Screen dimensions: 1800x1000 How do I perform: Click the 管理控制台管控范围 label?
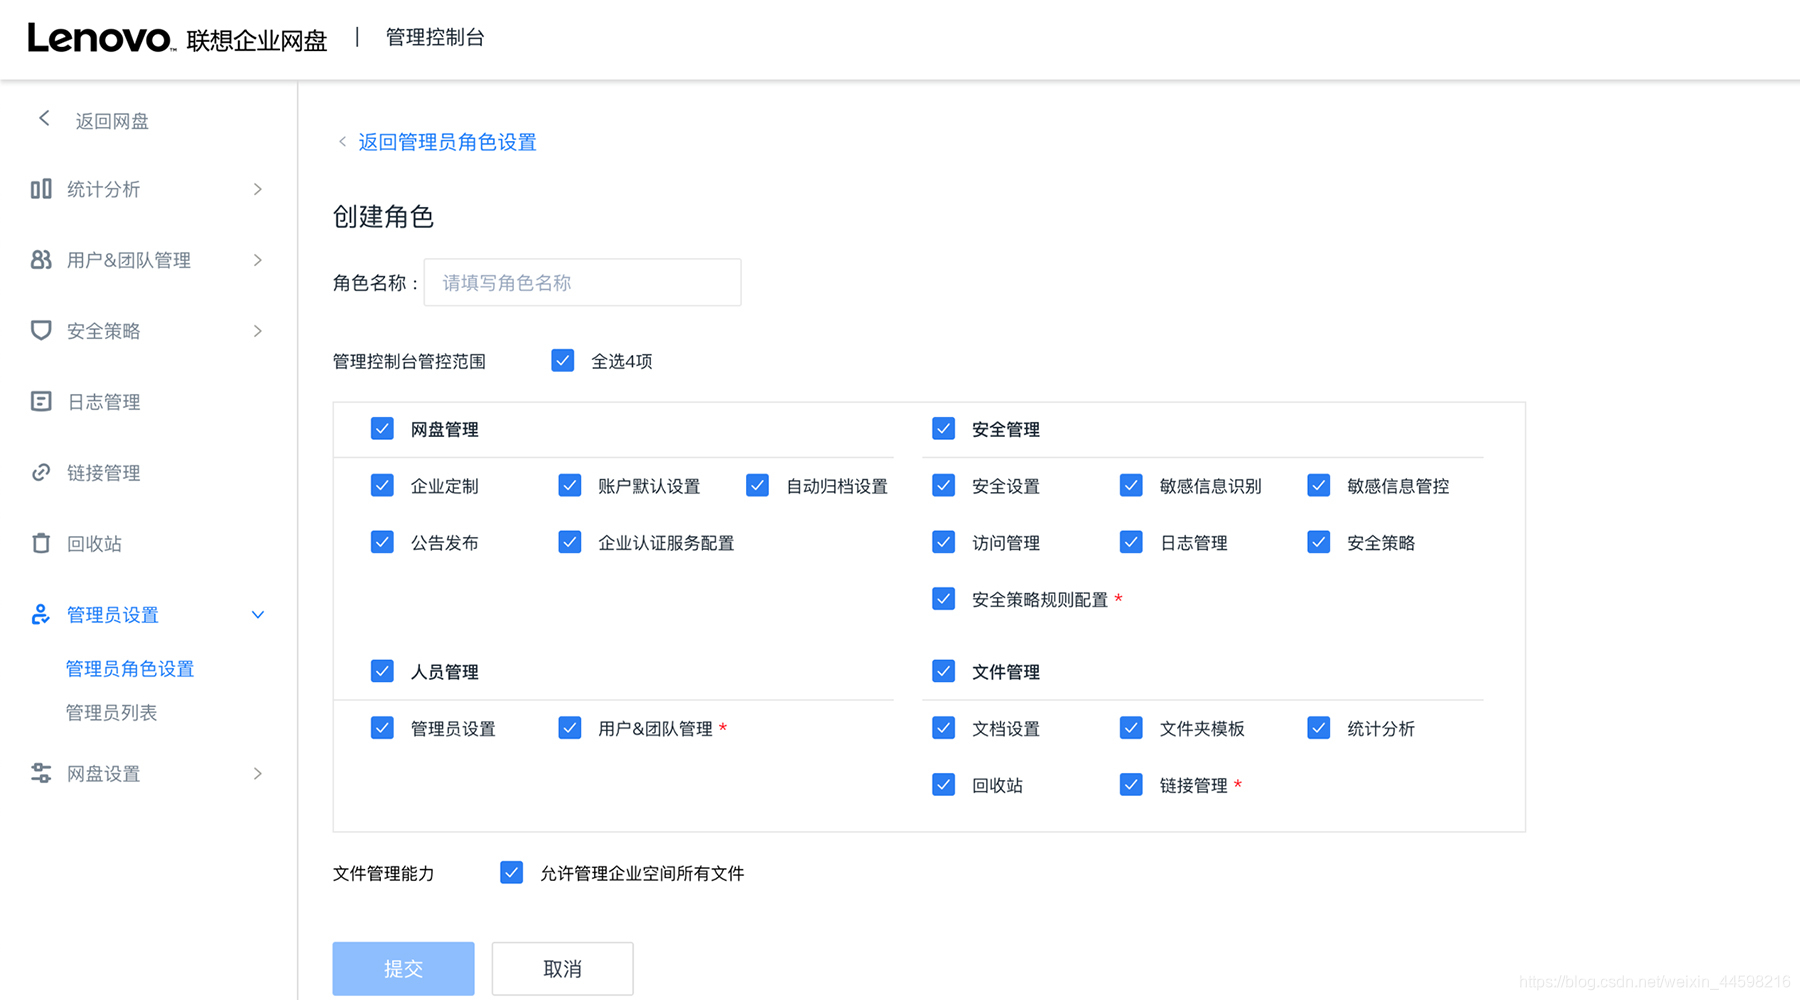409,361
